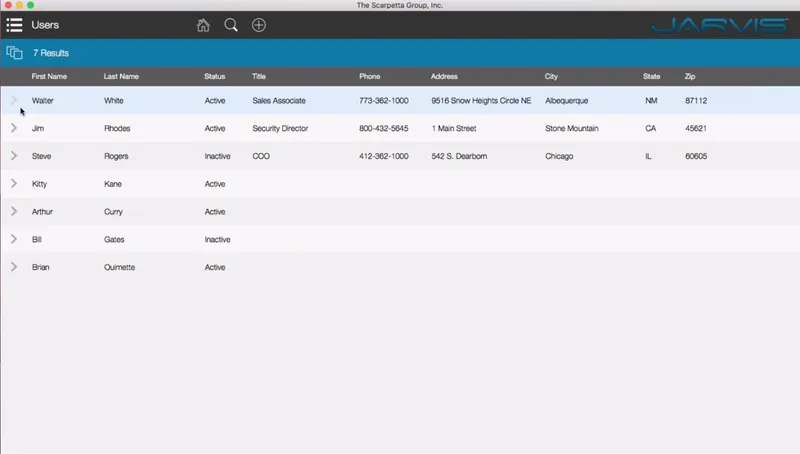
Task: Add a new user with plus icon
Action: pyautogui.click(x=259, y=24)
